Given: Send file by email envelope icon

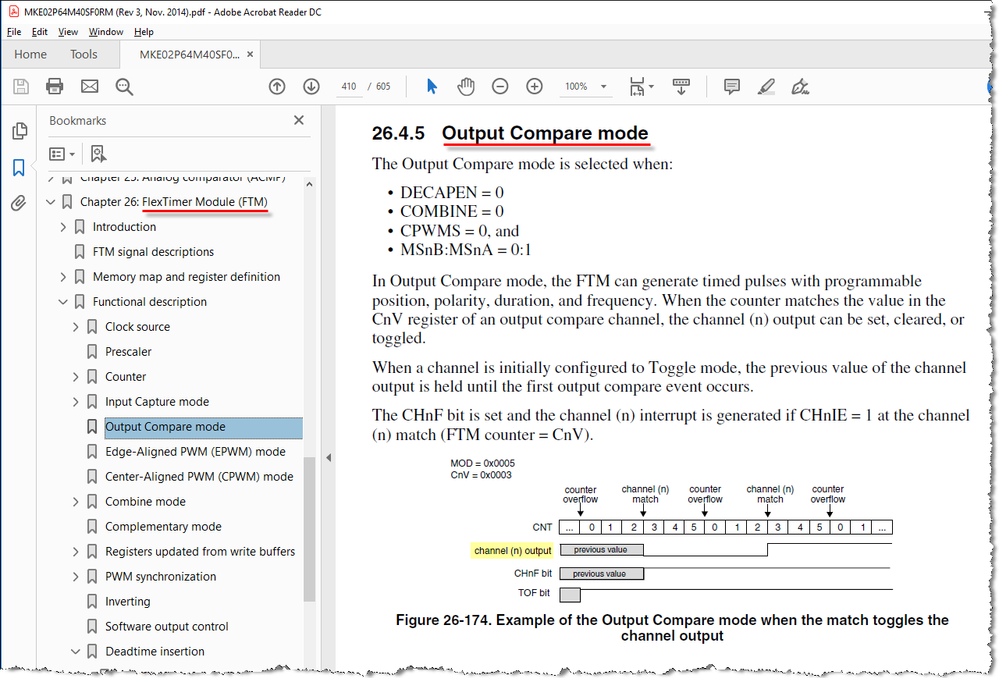Looking at the screenshot, I should pos(89,87).
